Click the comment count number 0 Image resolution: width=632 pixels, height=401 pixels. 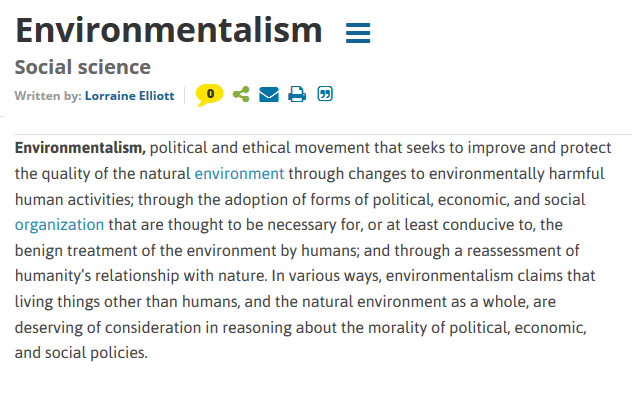click(x=210, y=93)
